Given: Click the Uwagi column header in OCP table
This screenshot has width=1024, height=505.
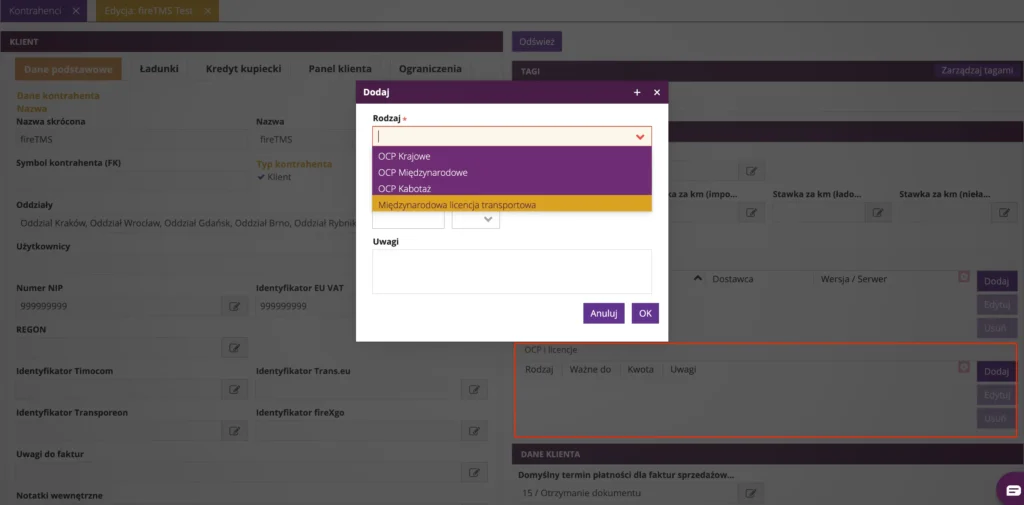Looking at the screenshot, I should click(682, 369).
